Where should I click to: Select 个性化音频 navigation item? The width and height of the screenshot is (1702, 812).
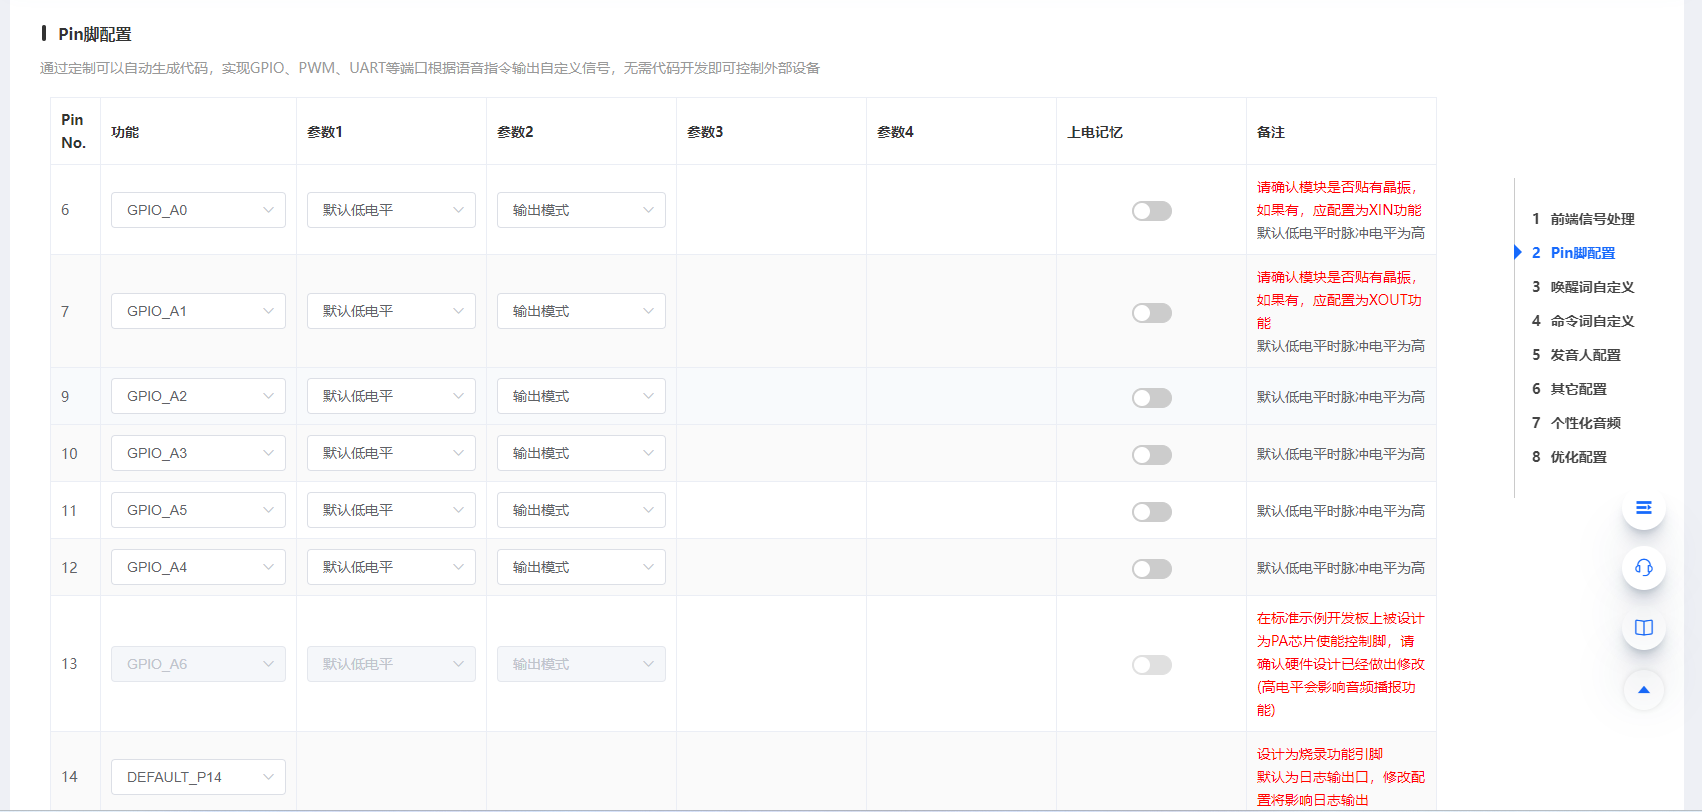(x=1585, y=423)
